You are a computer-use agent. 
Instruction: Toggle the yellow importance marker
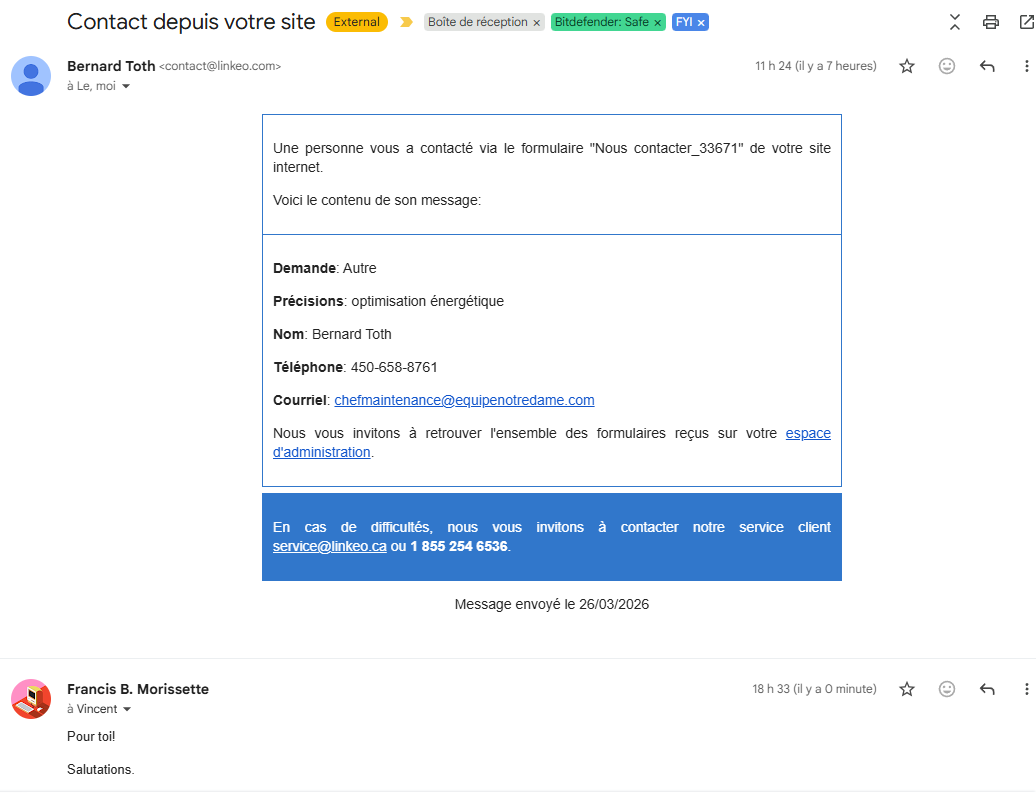click(x=406, y=22)
